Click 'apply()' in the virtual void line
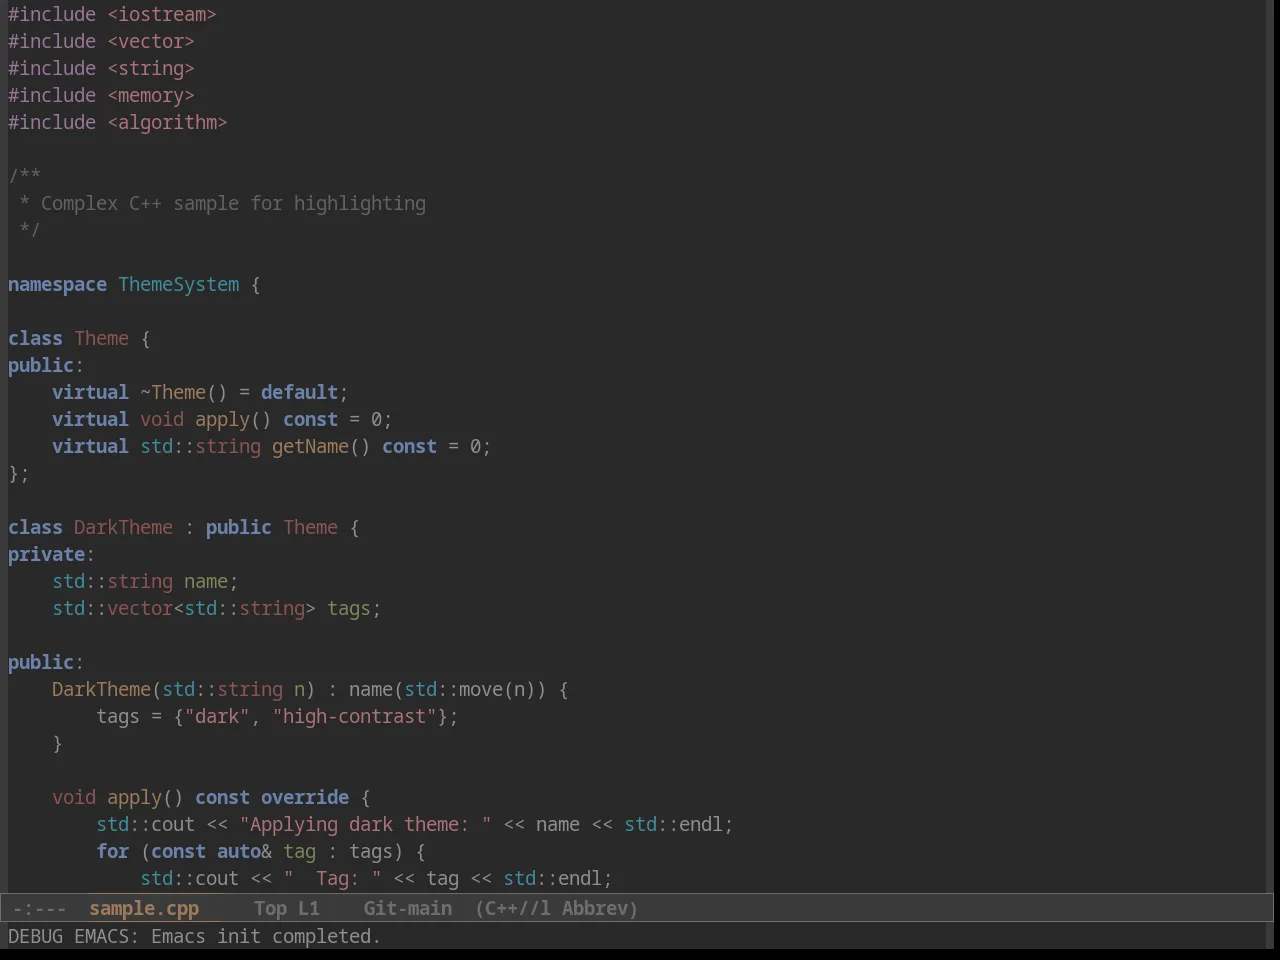 click(233, 419)
